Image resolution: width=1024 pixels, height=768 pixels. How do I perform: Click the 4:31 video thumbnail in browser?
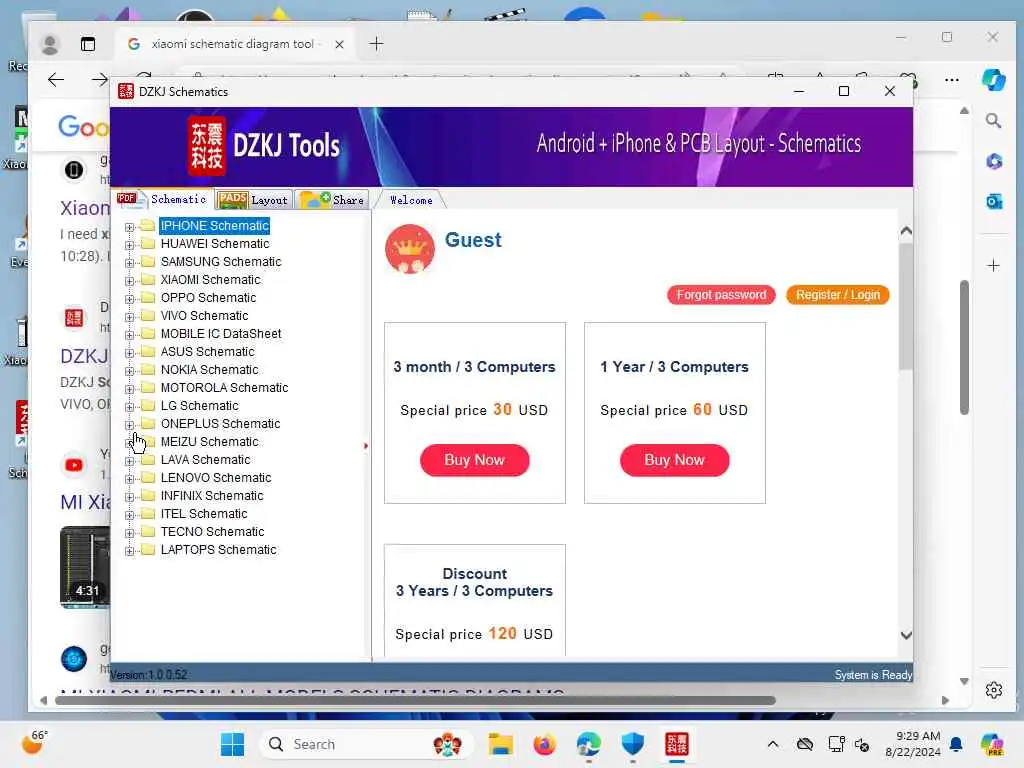point(85,567)
